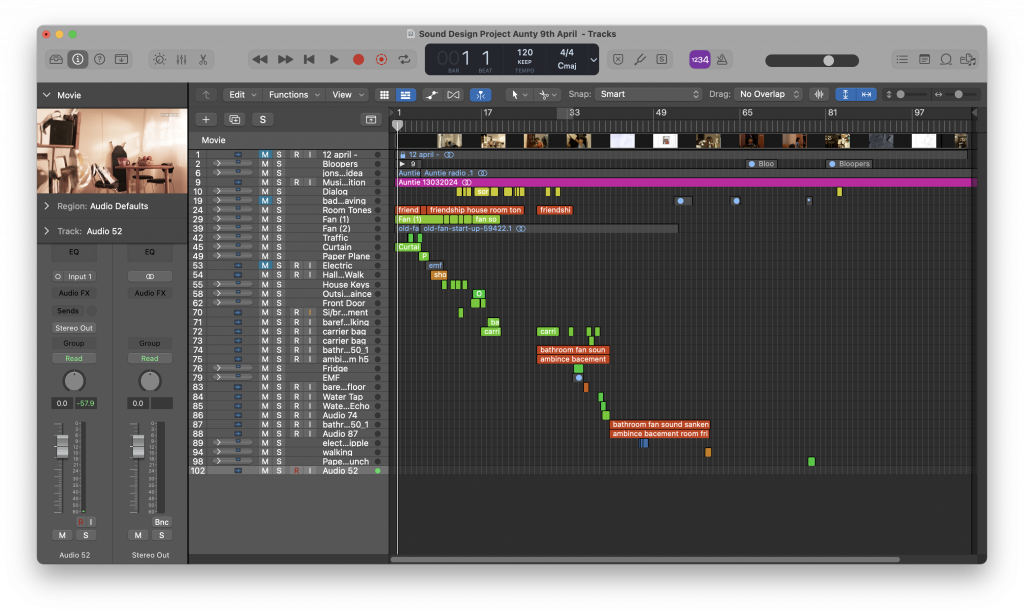This screenshot has height=613, width=1024.
Task: Toggle the transport Solo S button
Action: 662,59
